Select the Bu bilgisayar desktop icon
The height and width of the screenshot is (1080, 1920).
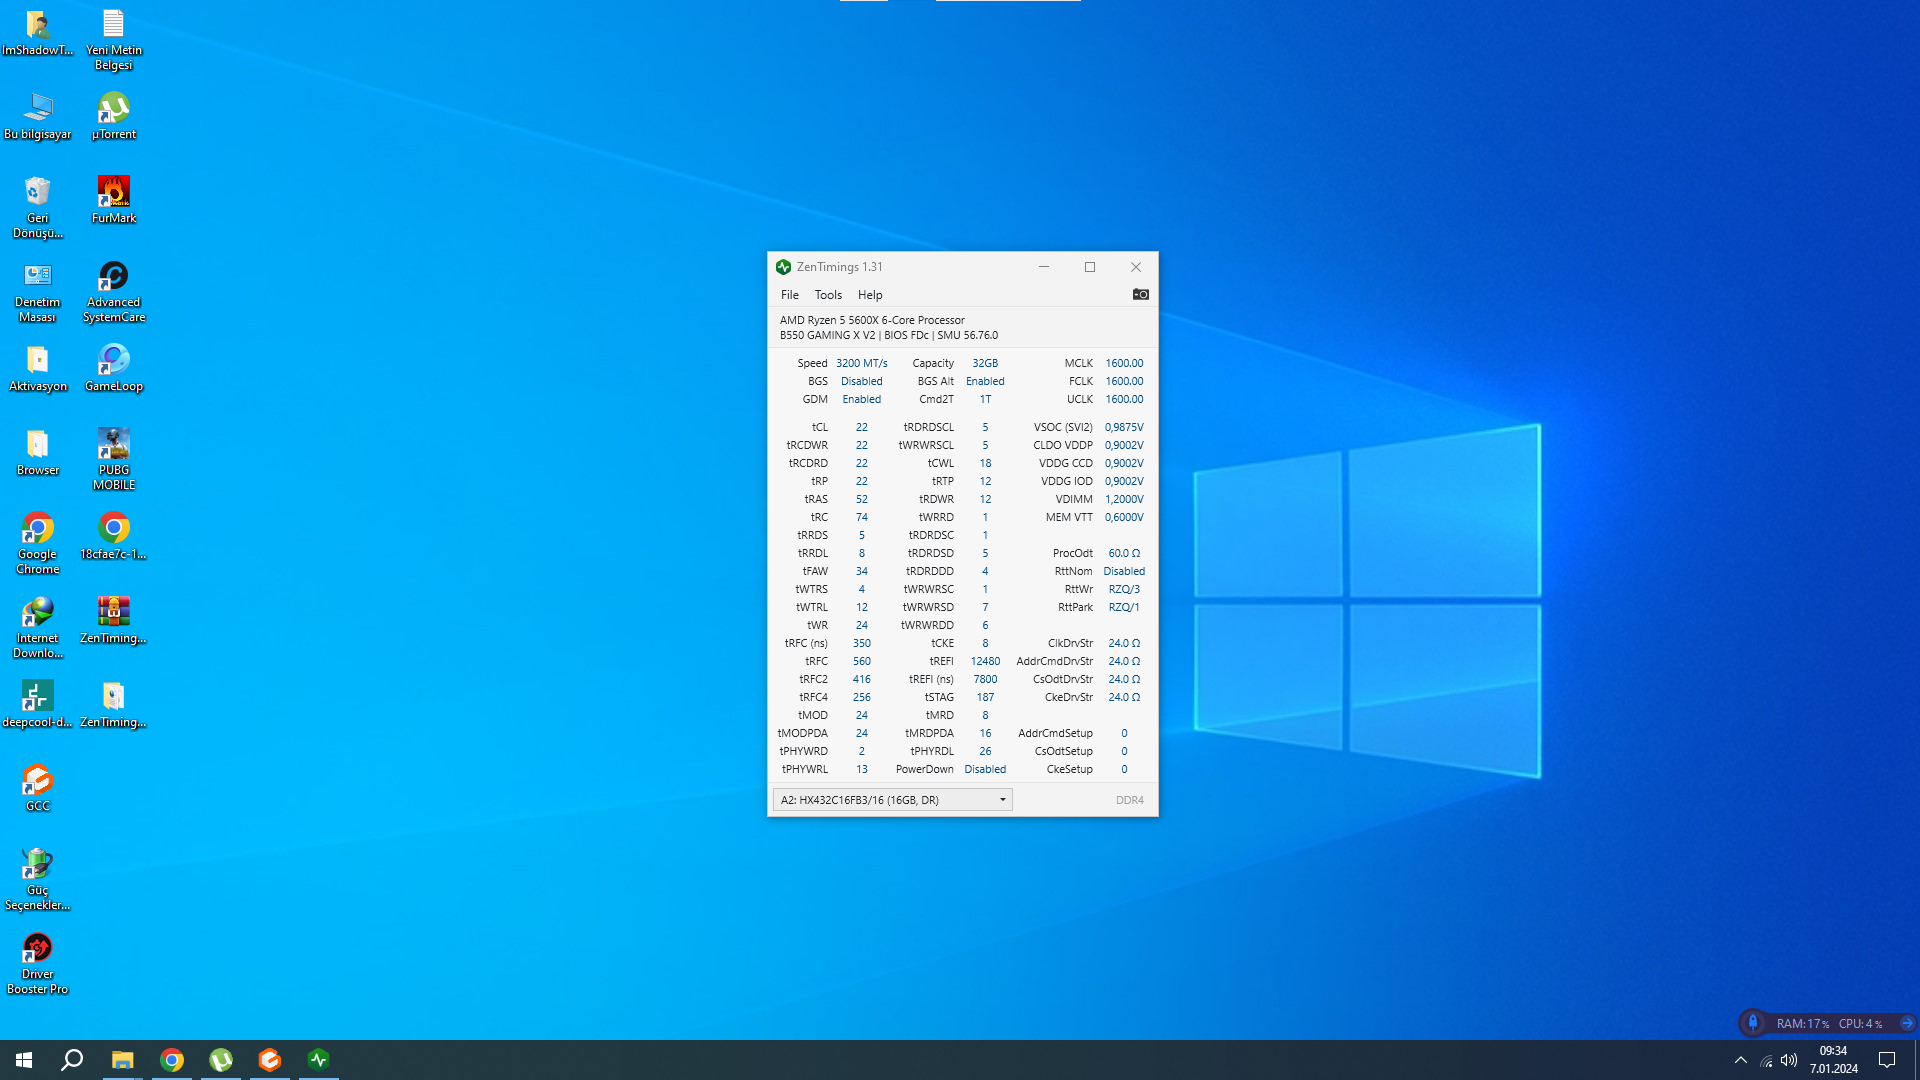(x=38, y=117)
